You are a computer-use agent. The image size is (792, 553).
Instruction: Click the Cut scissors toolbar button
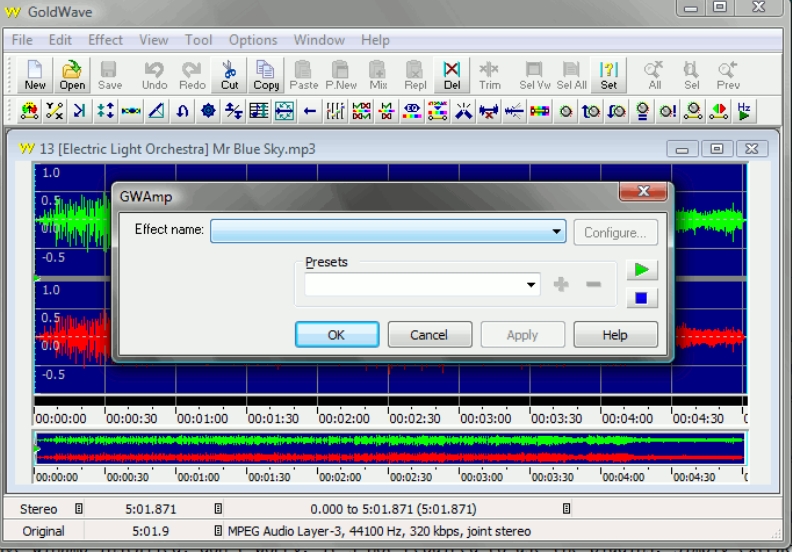pyautogui.click(x=229, y=75)
